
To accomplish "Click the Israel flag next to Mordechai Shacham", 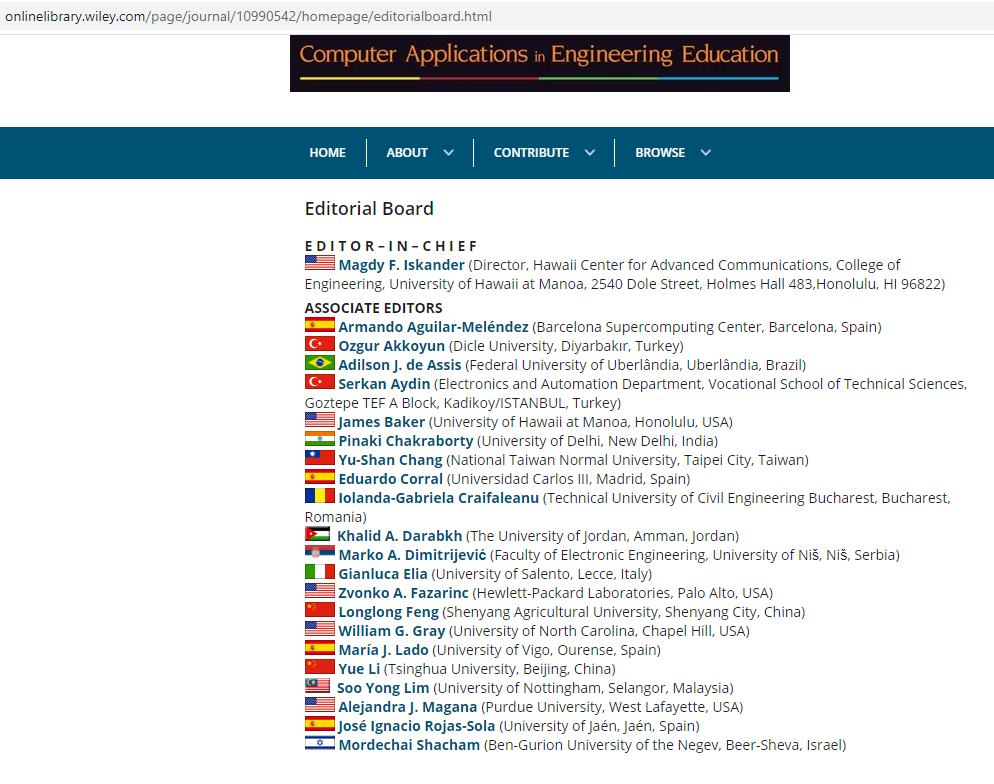I will tap(320, 744).
